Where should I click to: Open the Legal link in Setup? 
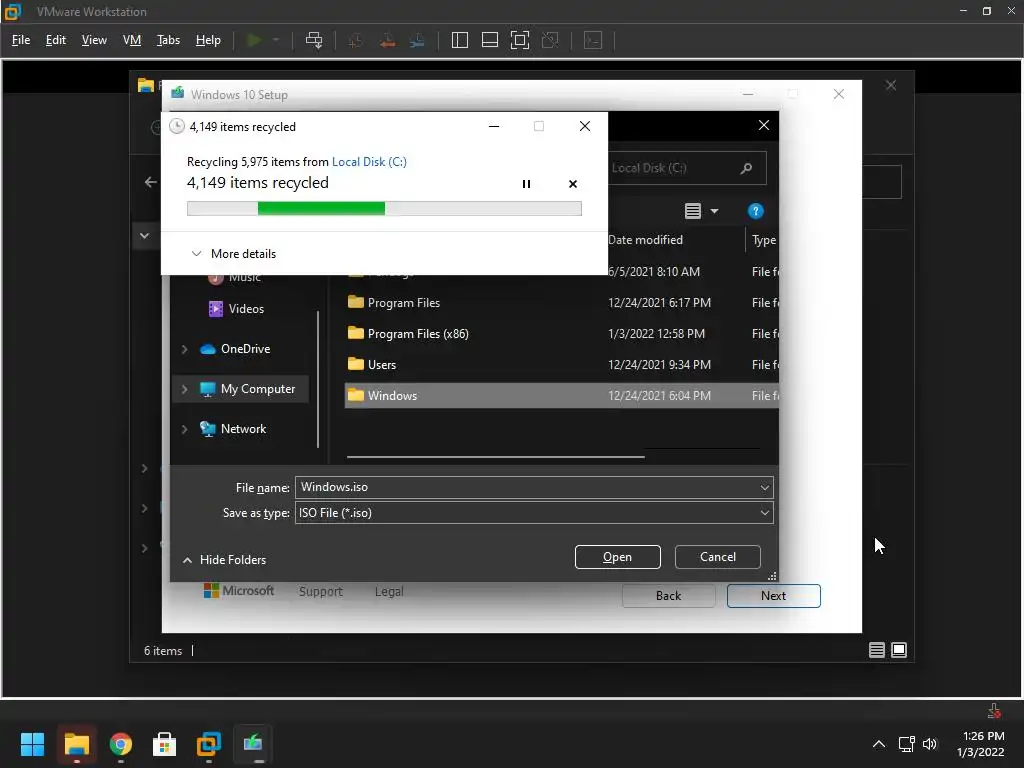pyautogui.click(x=389, y=592)
